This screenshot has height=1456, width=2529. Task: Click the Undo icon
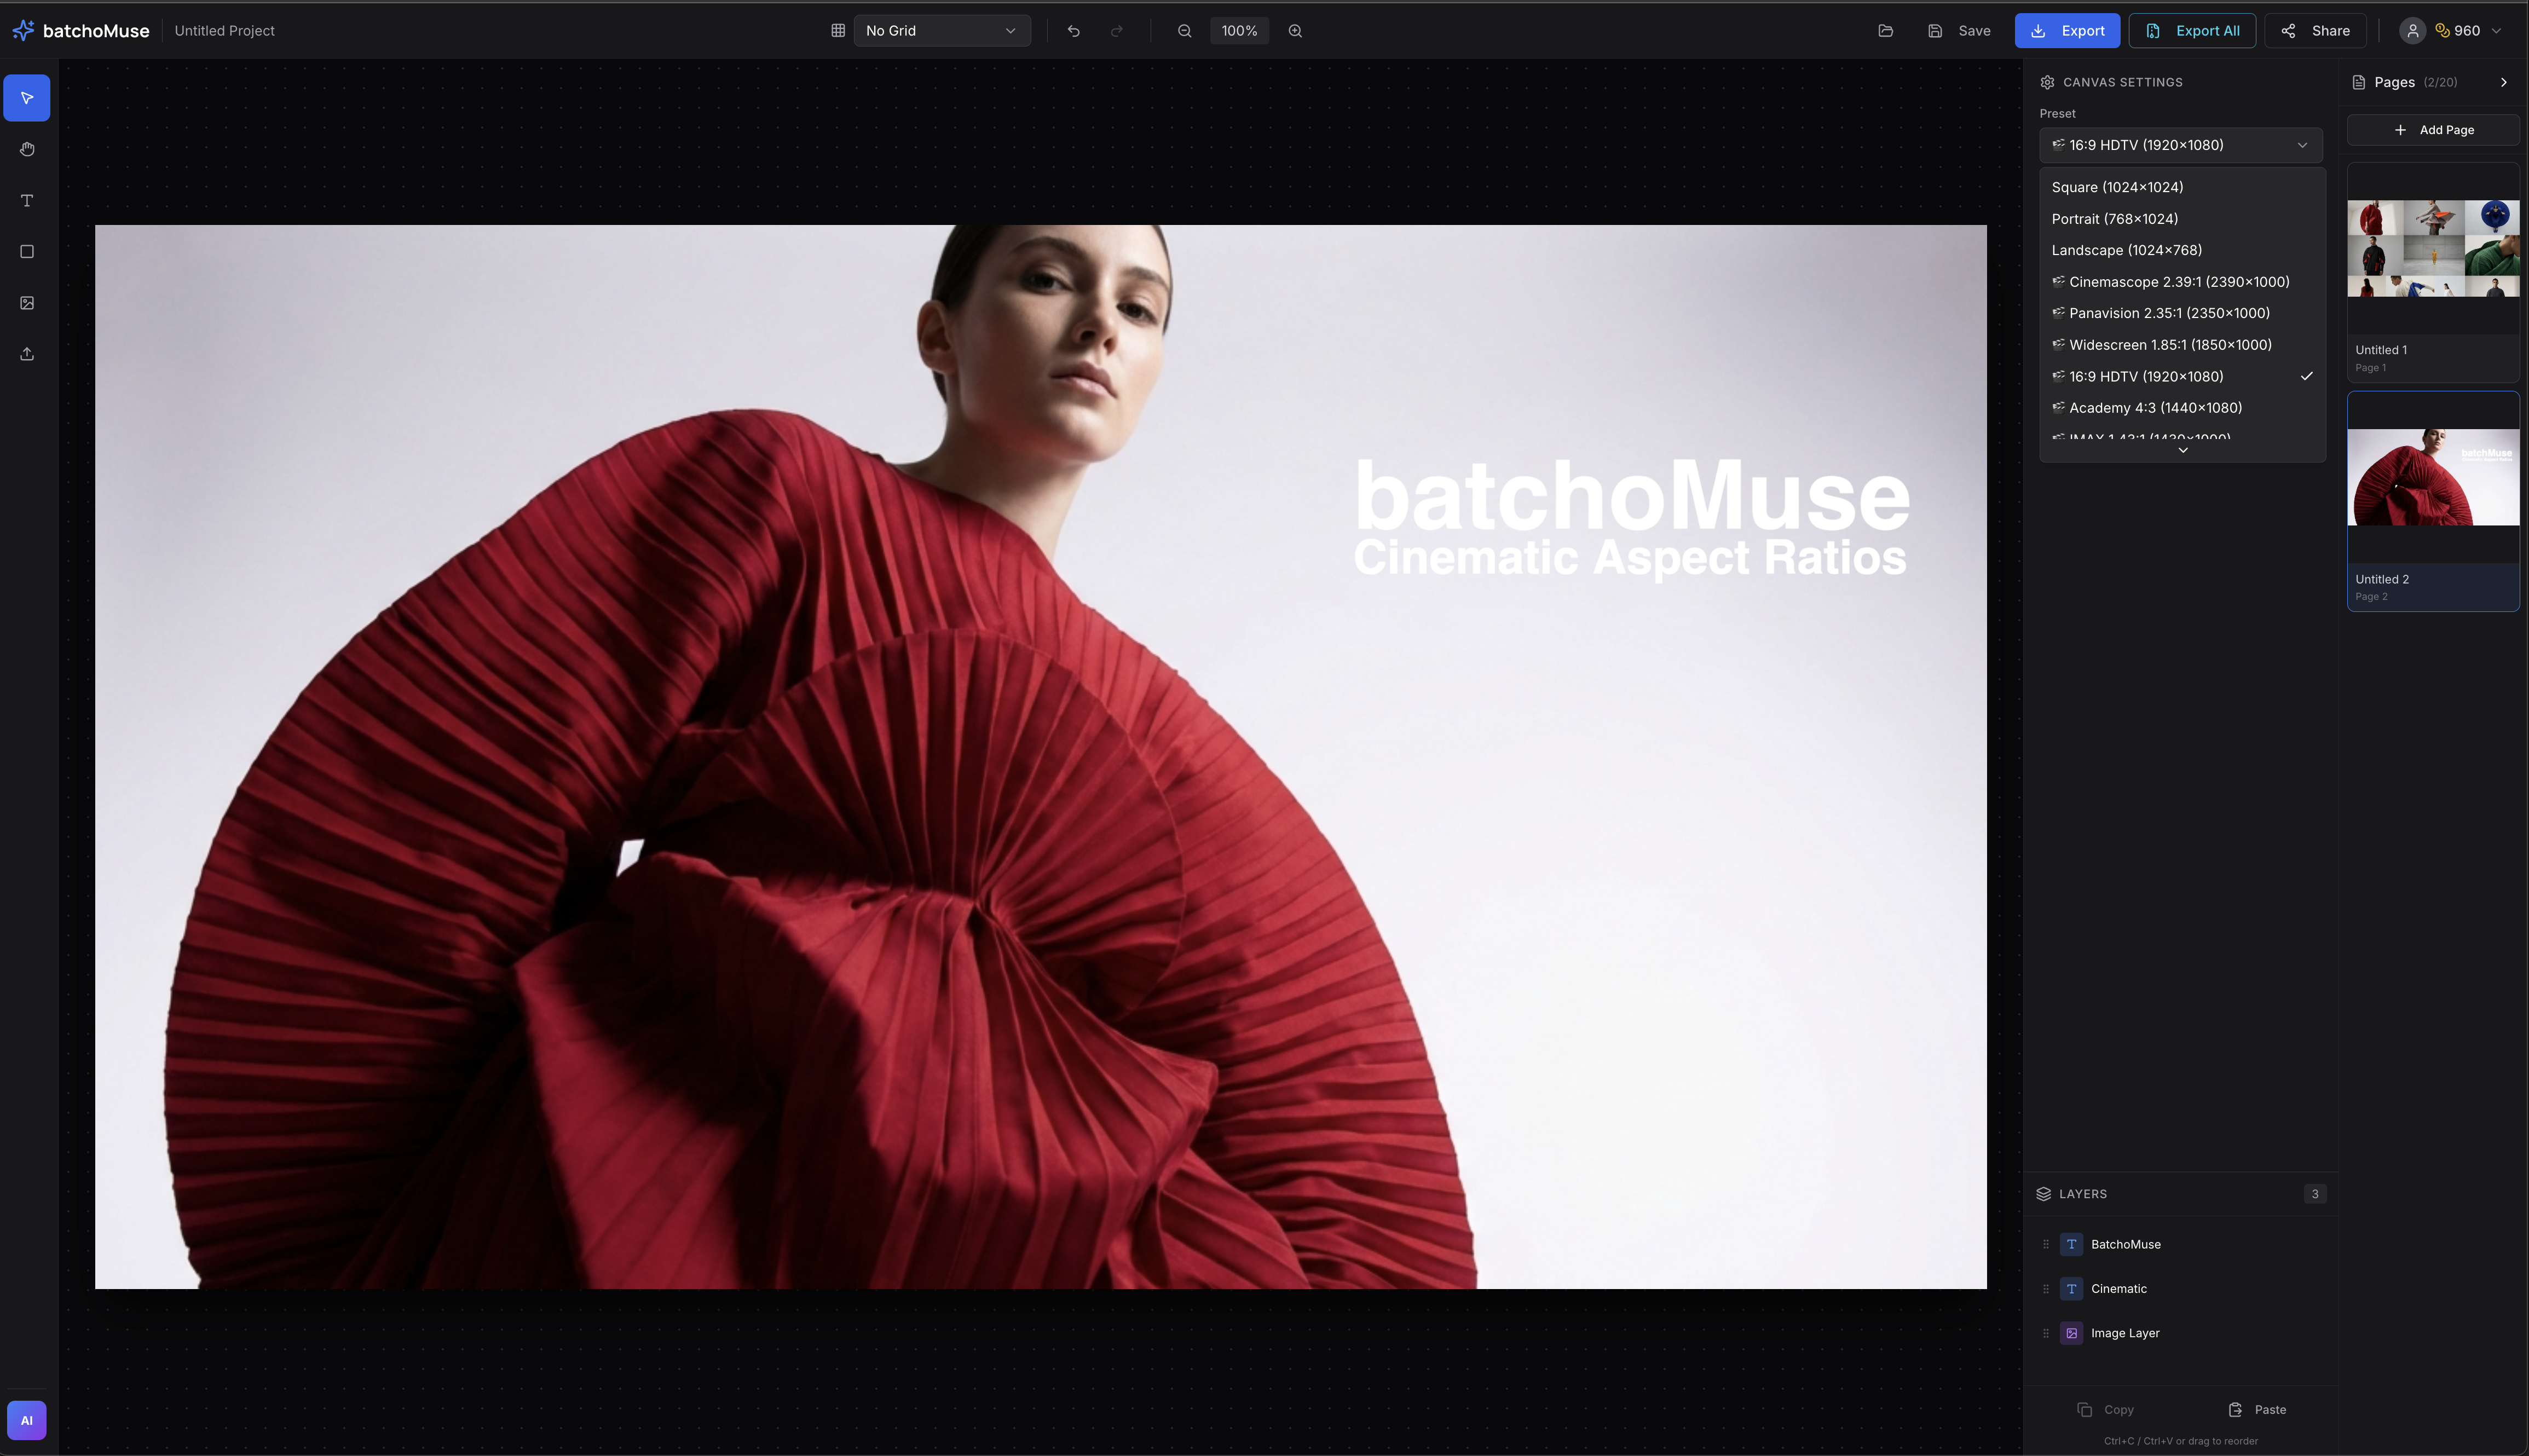(1072, 30)
